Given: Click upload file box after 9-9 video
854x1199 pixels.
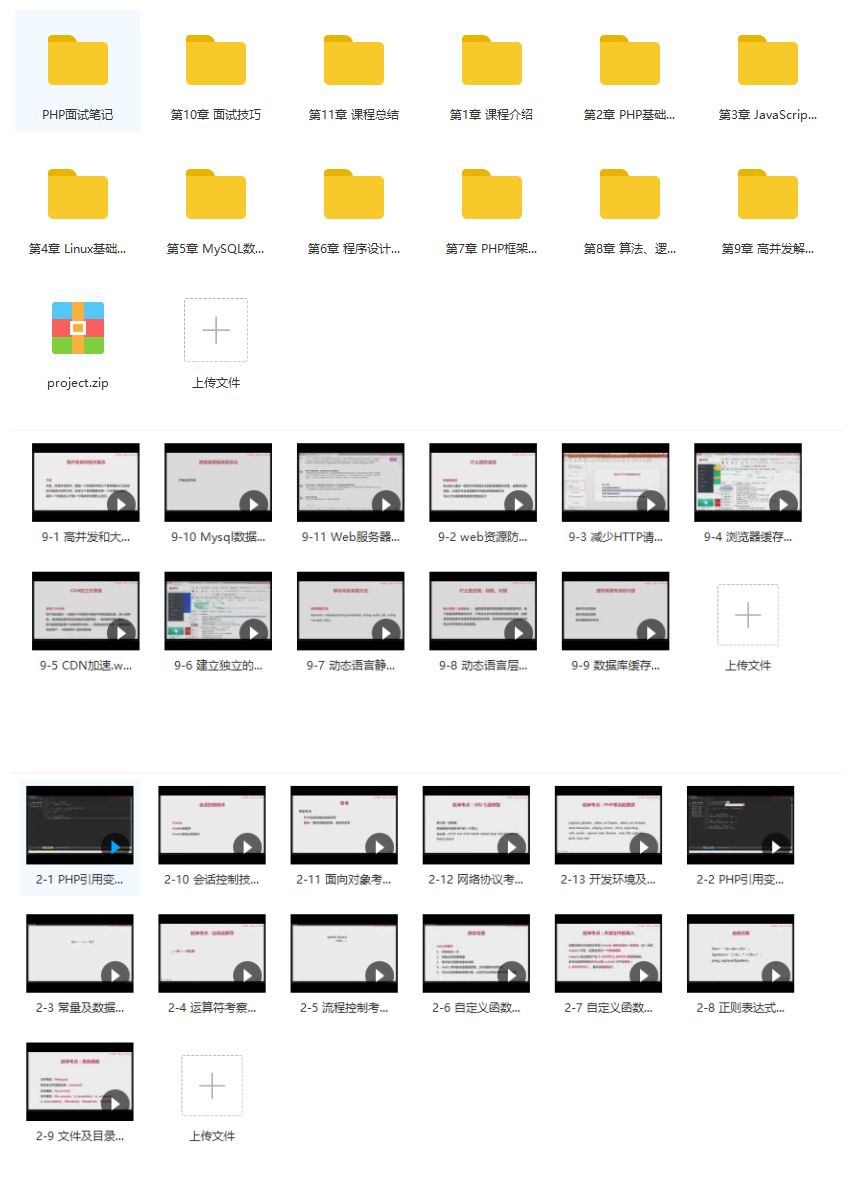Looking at the screenshot, I should (x=748, y=615).
